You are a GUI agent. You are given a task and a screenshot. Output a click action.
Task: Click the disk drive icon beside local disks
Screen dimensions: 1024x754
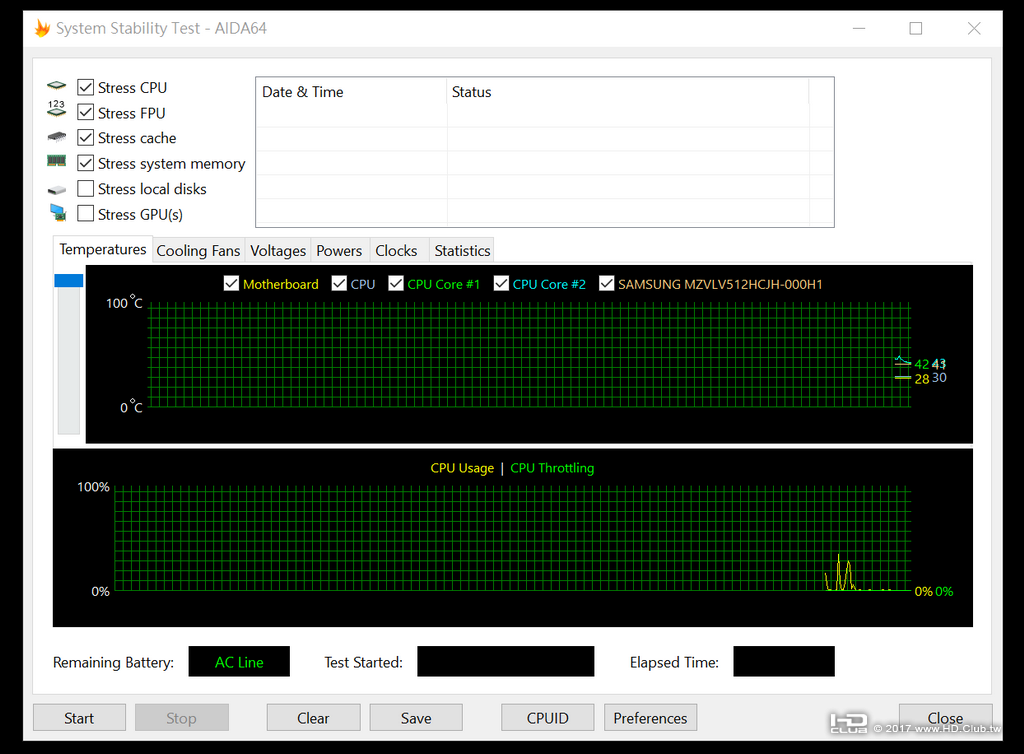tap(57, 190)
